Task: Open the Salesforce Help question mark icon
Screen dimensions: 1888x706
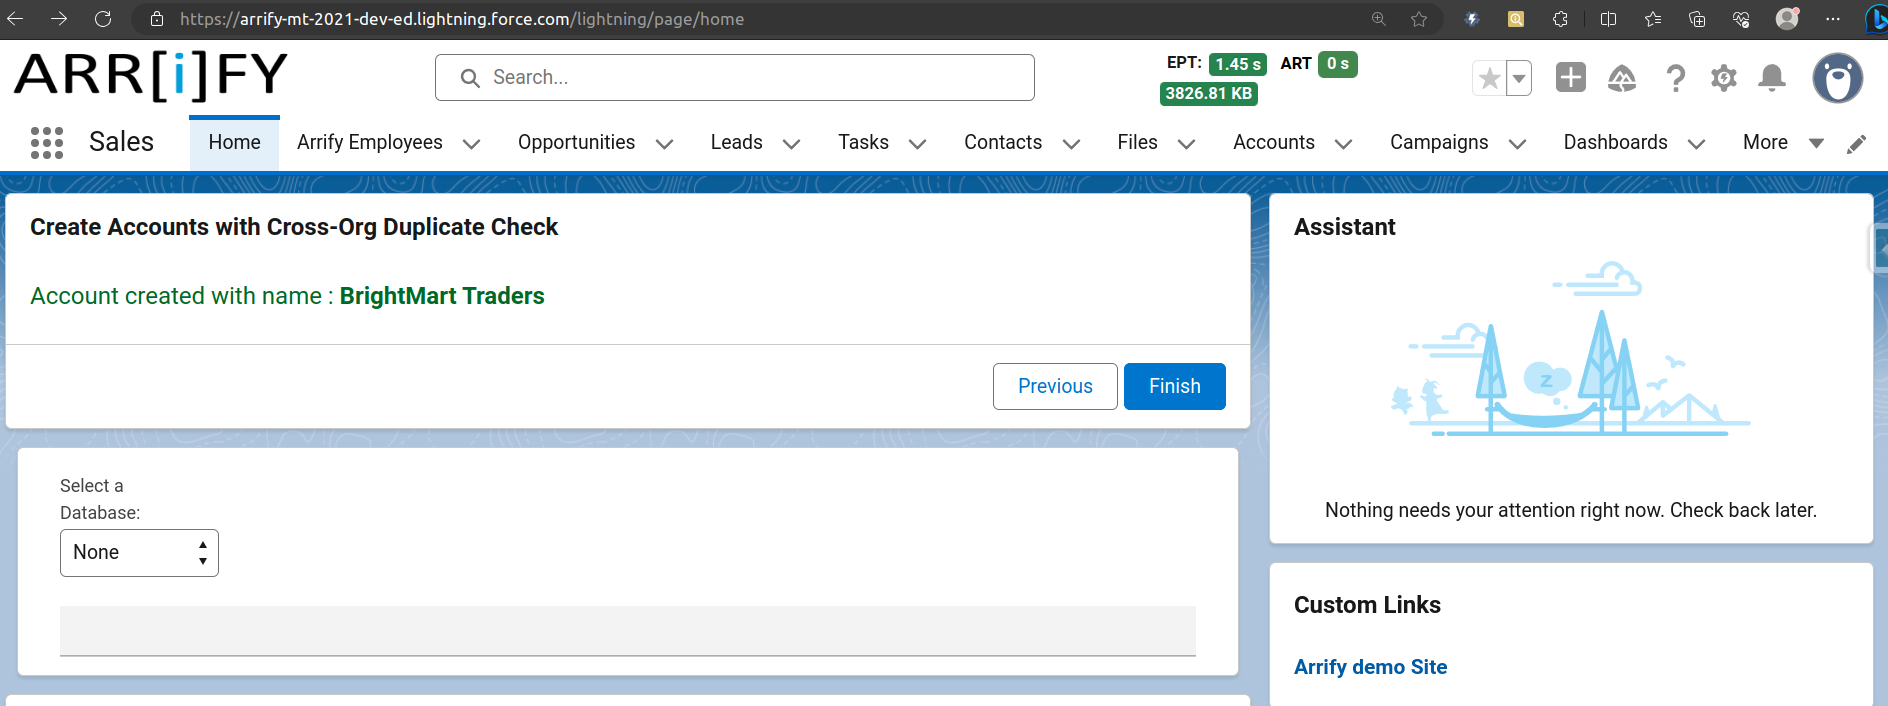Action: (x=1675, y=78)
